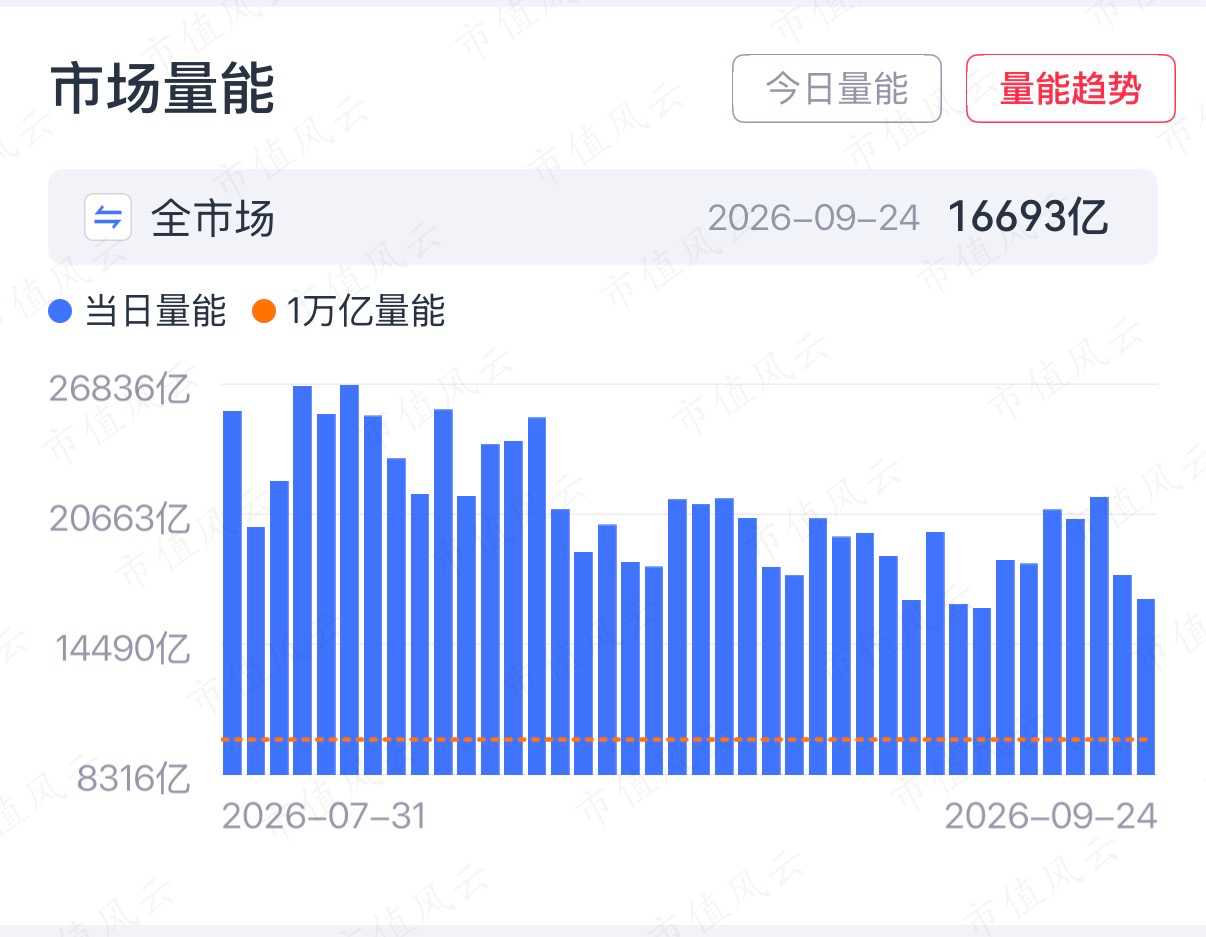Toggle the orange 1万亿量能 legend dot
Screen dimensions: 1206x937
click(264, 312)
